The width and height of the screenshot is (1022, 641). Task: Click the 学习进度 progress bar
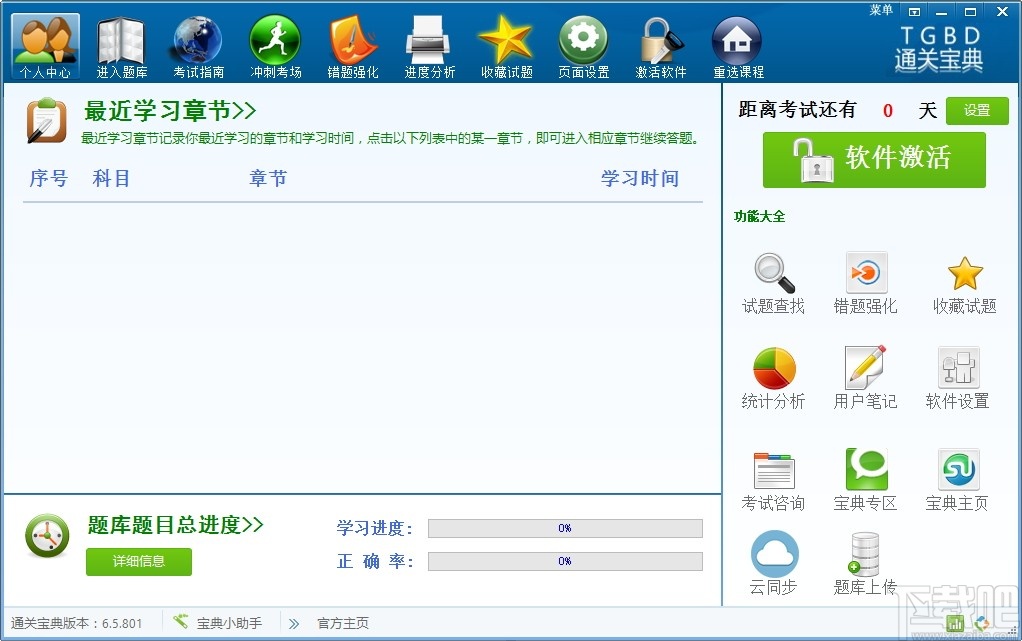565,528
